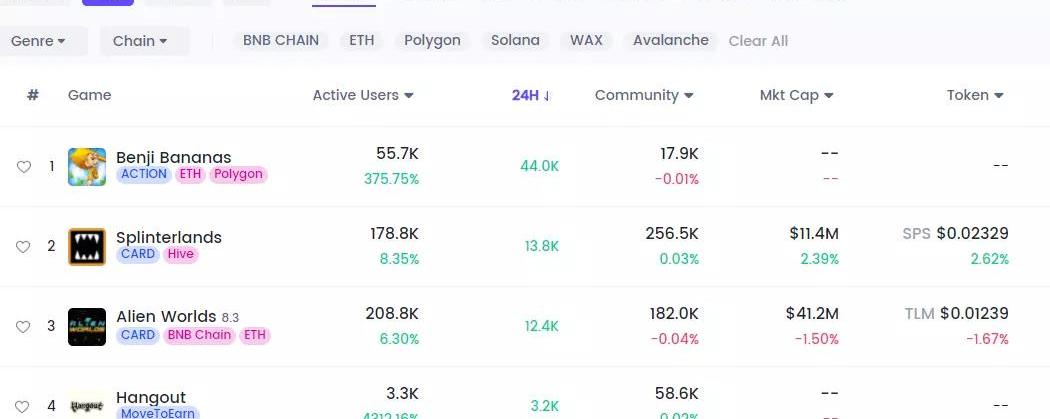
Task: Filter by the Solana chip
Action: [515, 41]
